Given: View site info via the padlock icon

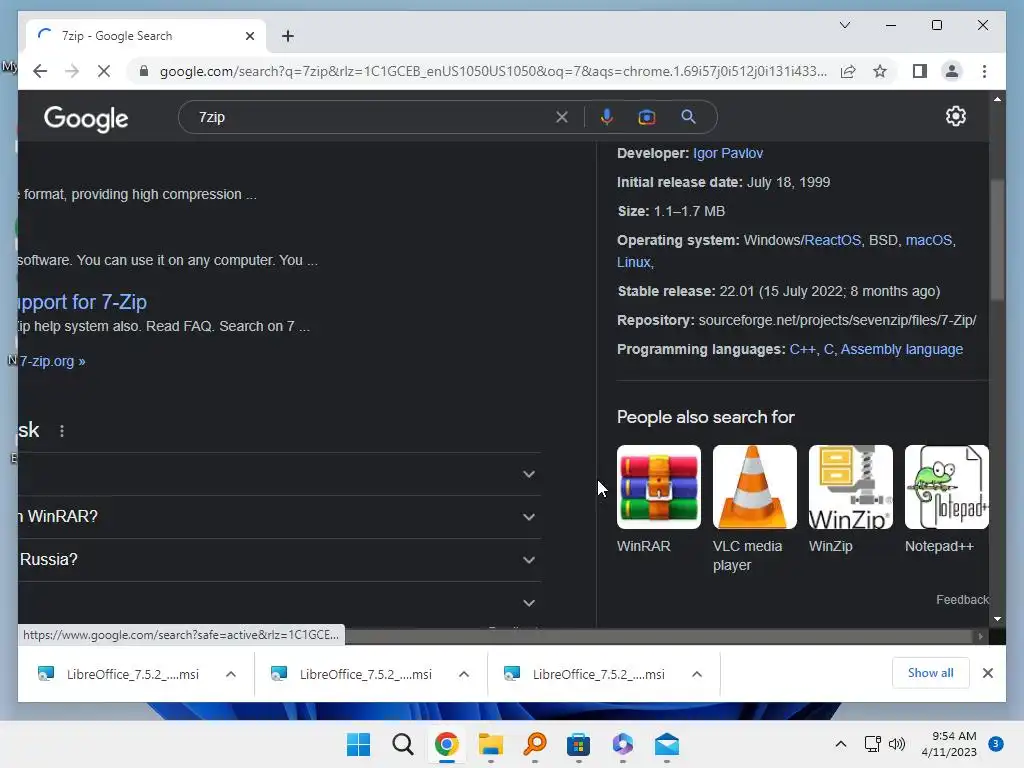Looking at the screenshot, I should 144,71.
